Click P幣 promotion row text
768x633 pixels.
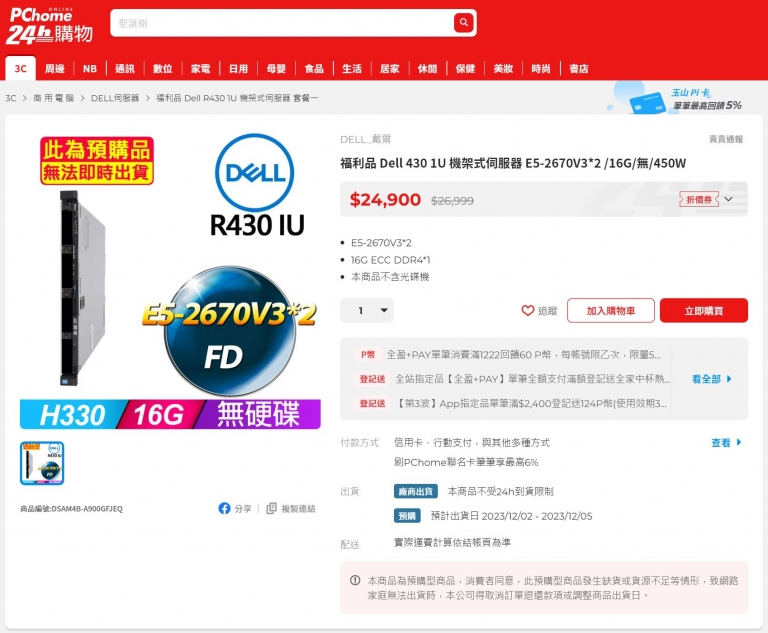pos(523,354)
